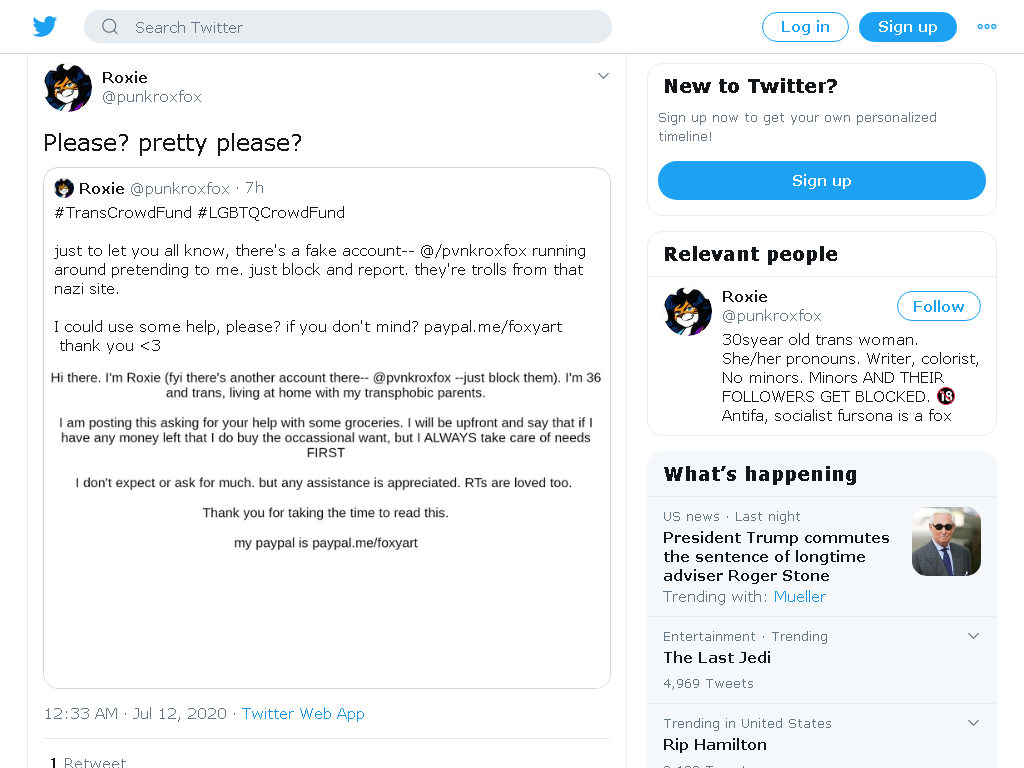Open the @punkroxfox handle in tweet header
Viewport: 1024px width, 768px height.
[152, 97]
